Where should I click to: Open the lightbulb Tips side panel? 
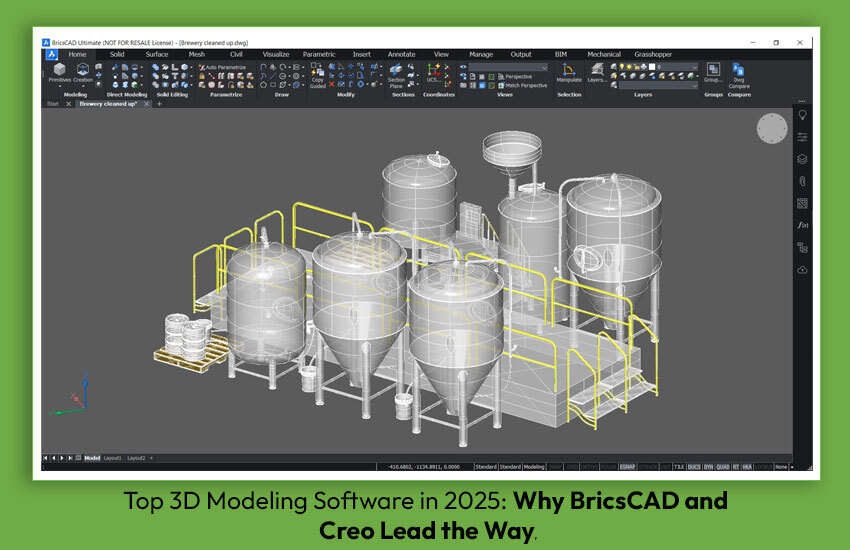click(x=802, y=115)
